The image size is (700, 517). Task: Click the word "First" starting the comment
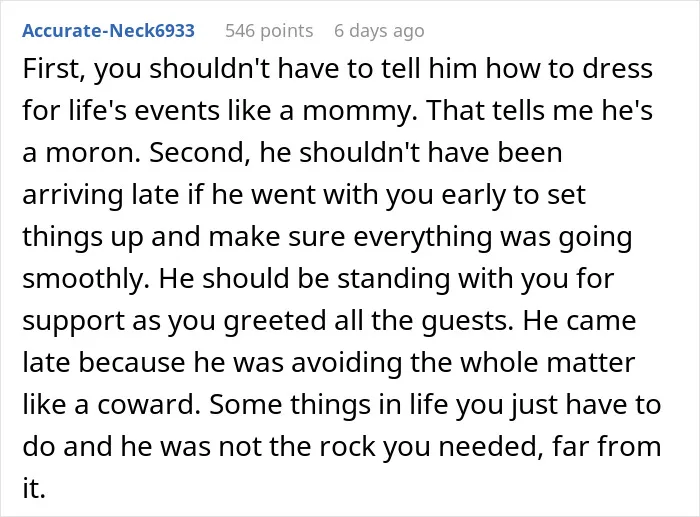click(51, 69)
